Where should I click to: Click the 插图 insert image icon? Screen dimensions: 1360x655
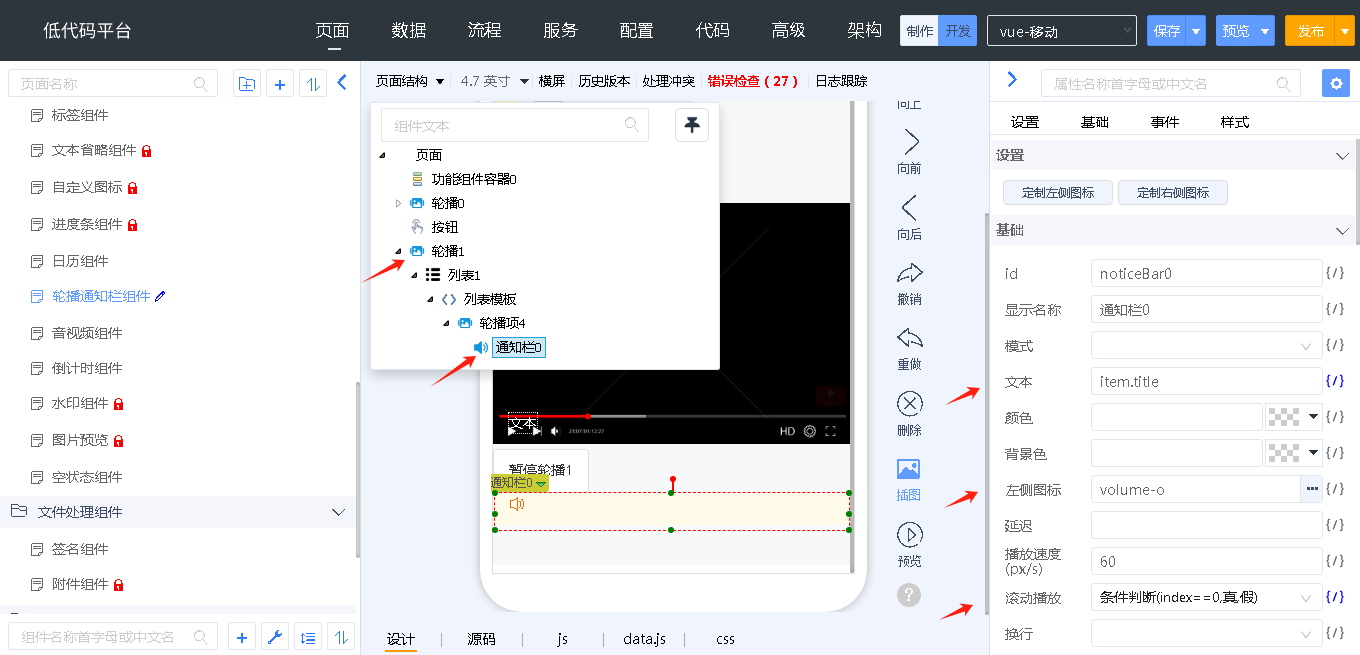coord(909,468)
